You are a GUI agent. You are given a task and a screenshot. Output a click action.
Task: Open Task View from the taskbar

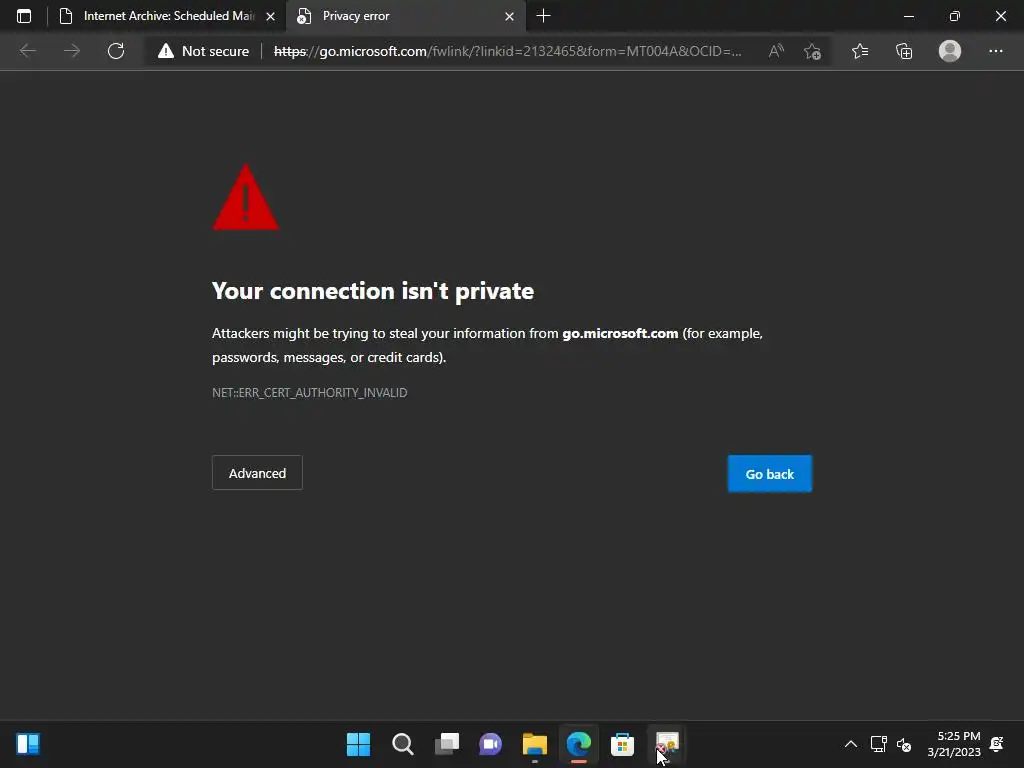(x=447, y=744)
